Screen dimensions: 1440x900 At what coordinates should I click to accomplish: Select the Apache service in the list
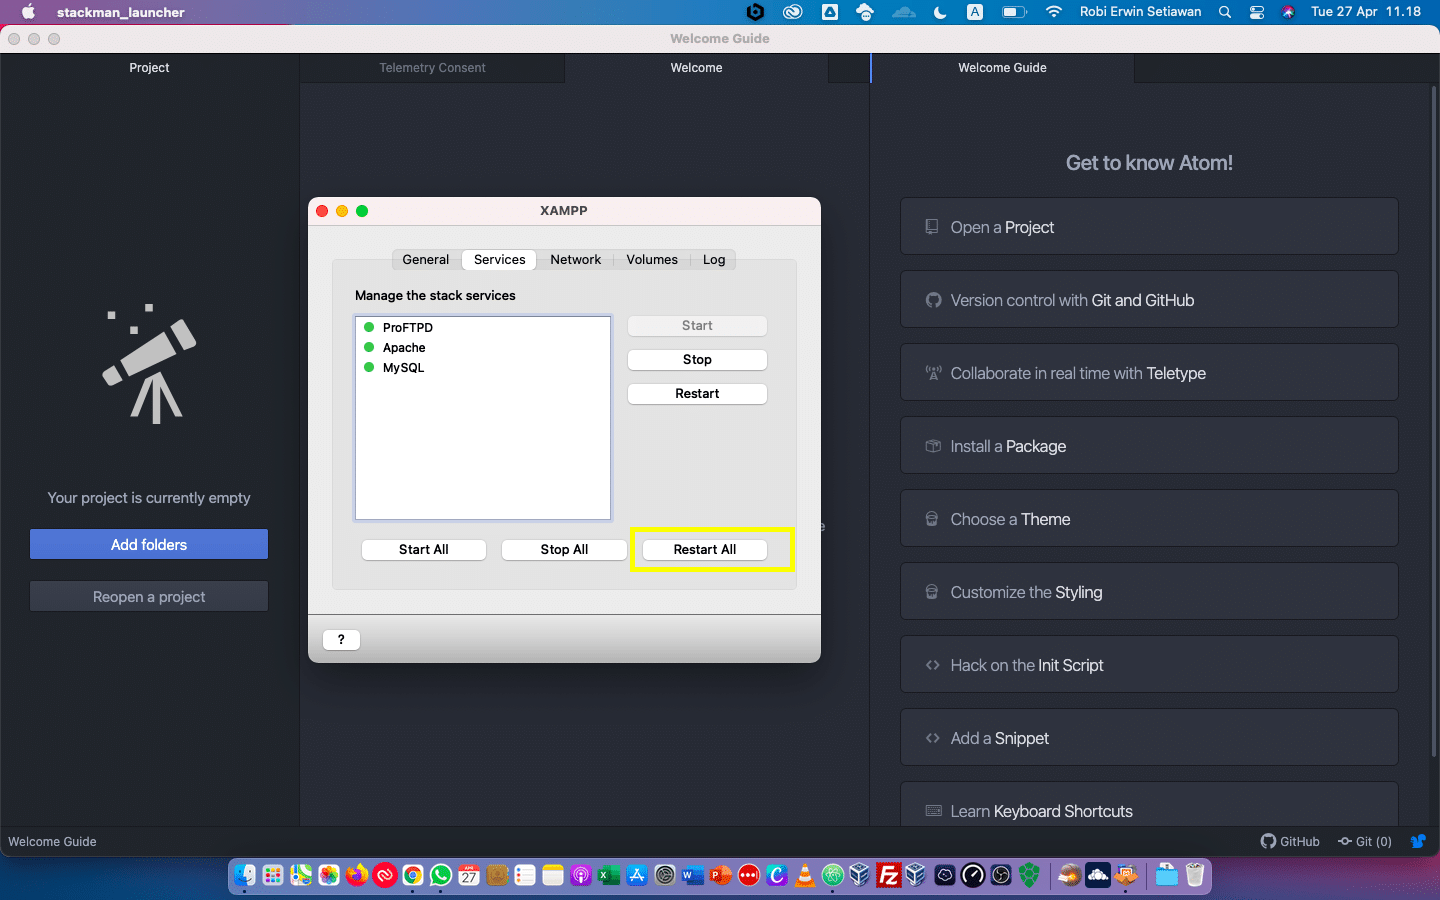point(483,348)
